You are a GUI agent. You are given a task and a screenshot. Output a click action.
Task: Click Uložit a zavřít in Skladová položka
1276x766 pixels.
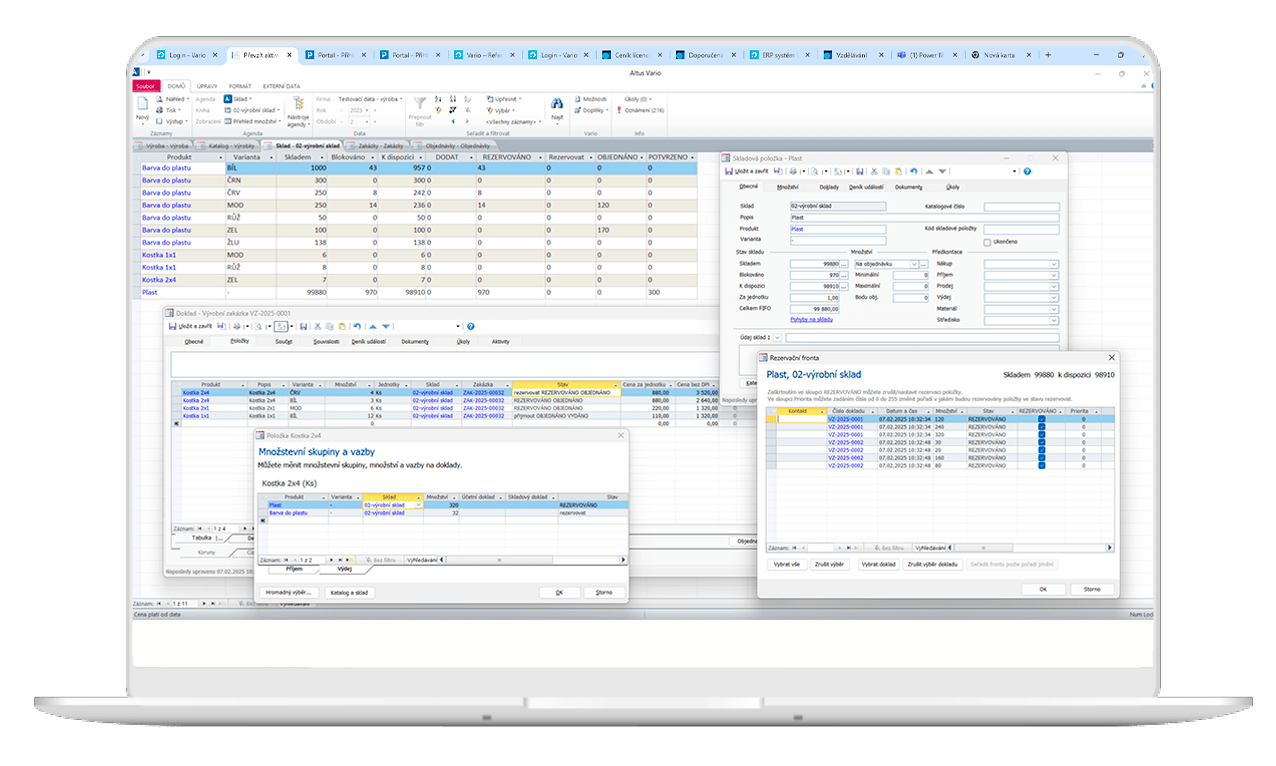(749, 171)
